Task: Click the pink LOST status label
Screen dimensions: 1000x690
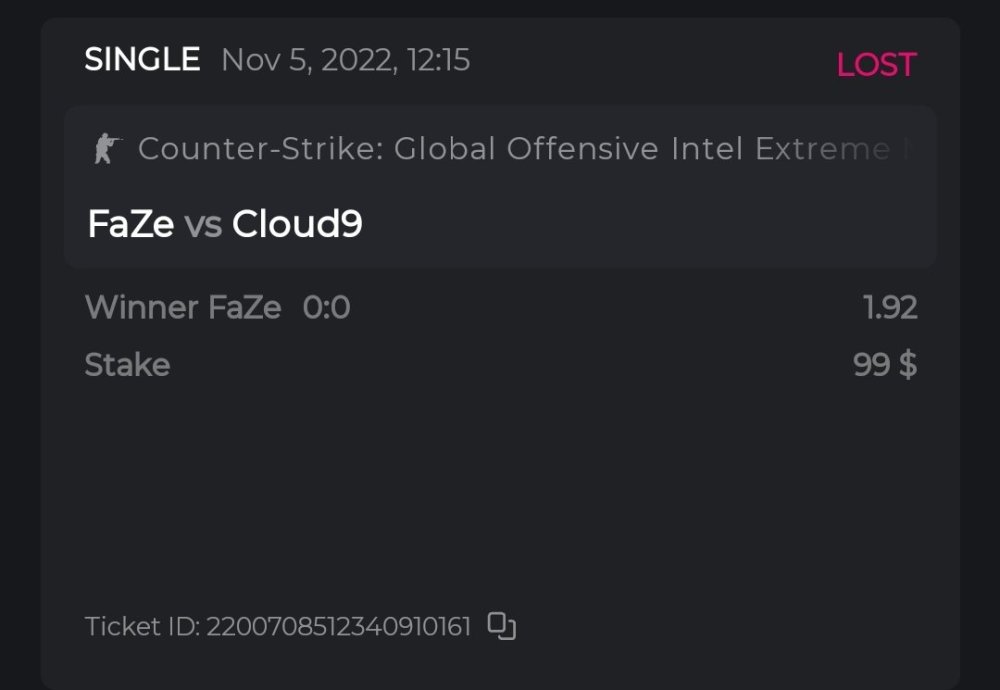Action: coord(876,65)
